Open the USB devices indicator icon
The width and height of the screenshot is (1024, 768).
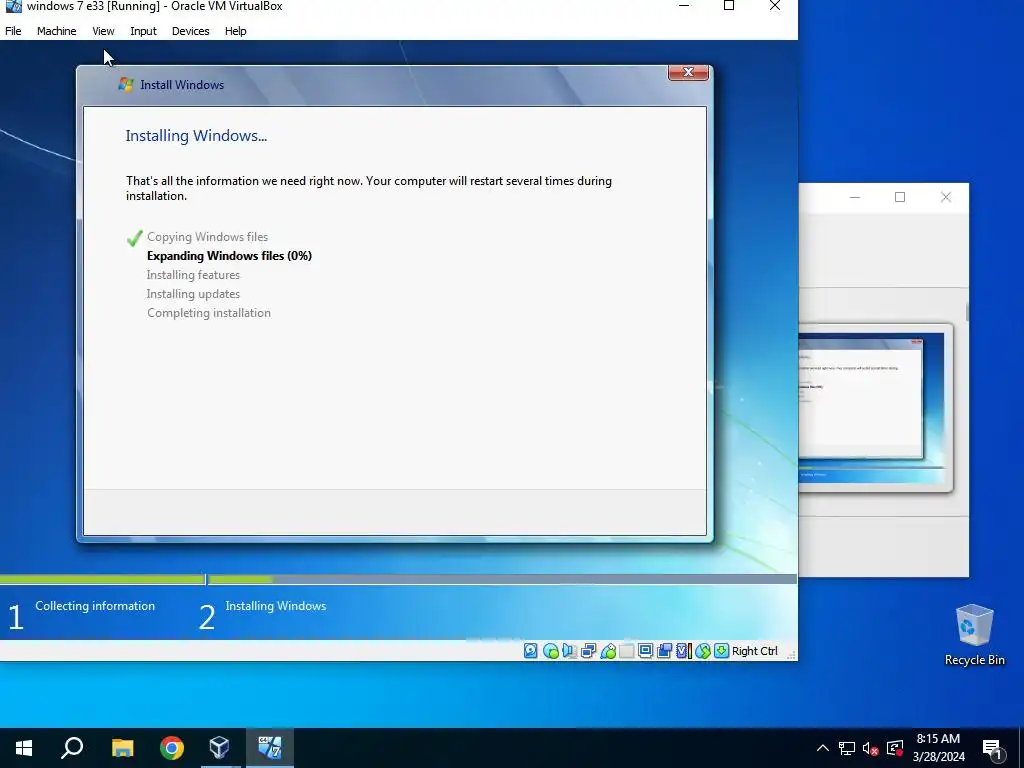[x=608, y=650]
